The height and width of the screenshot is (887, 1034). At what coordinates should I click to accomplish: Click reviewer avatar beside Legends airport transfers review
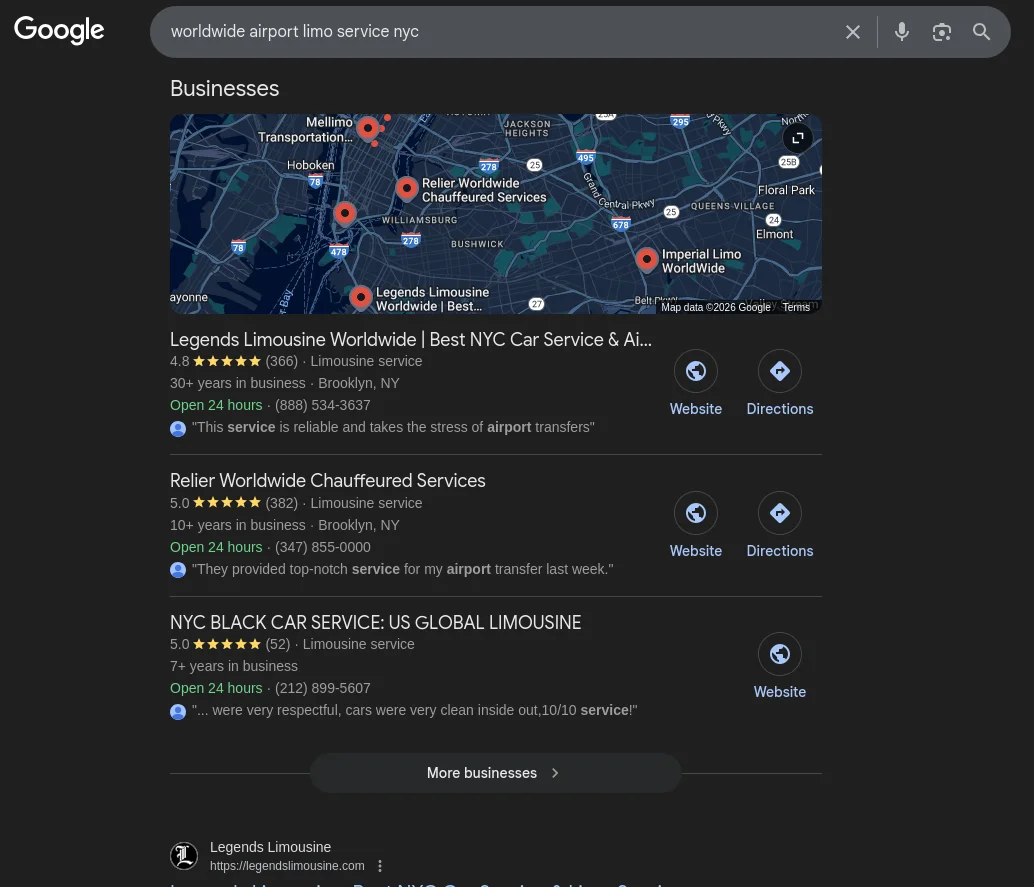[178, 429]
